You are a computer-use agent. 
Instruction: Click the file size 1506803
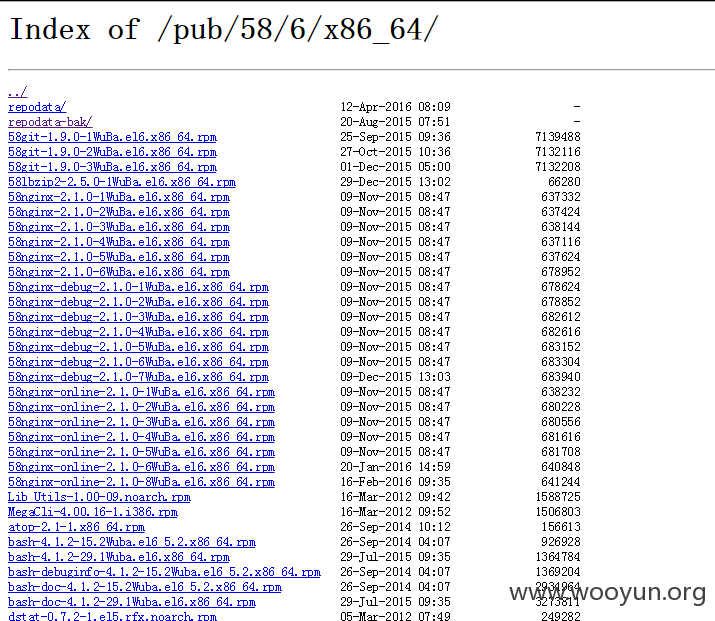[x=558, y=512]
